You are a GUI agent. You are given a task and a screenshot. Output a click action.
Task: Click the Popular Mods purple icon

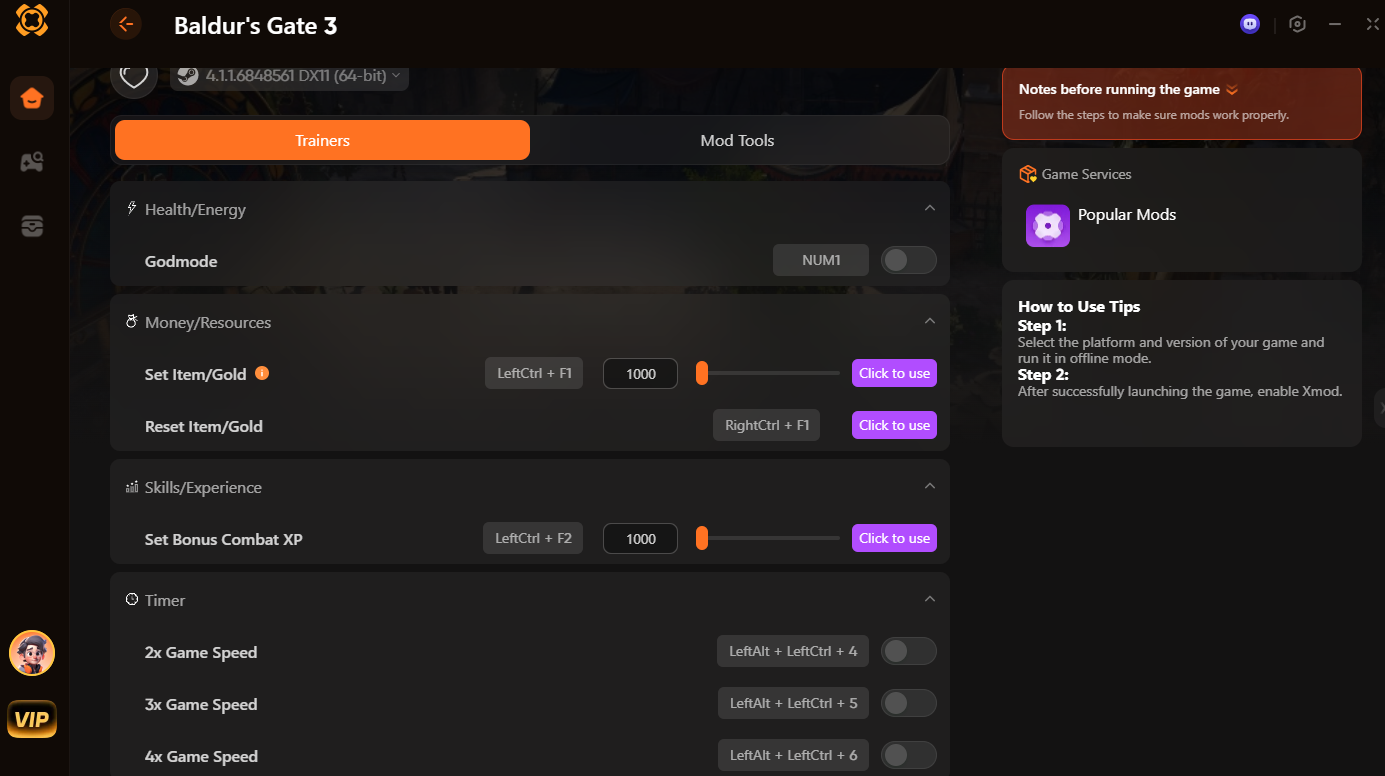[1048, 226]
